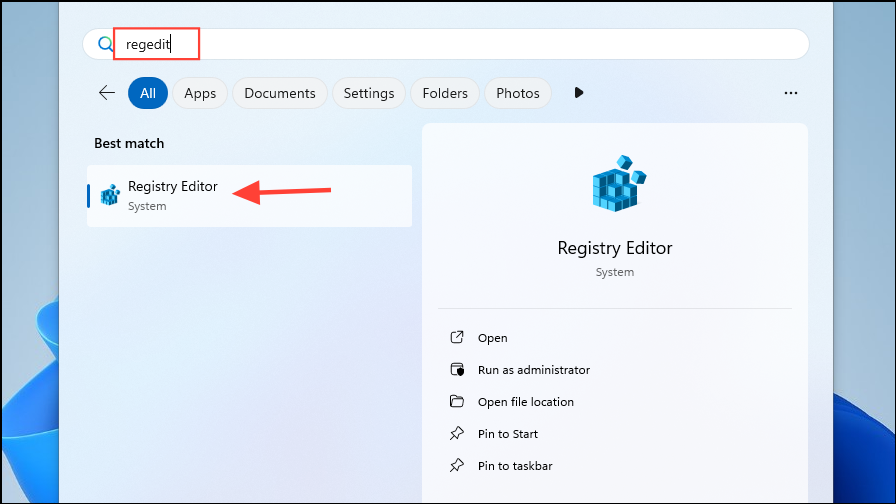
Task: Switch to the Photos filter tab
Action: pos(518,93)
